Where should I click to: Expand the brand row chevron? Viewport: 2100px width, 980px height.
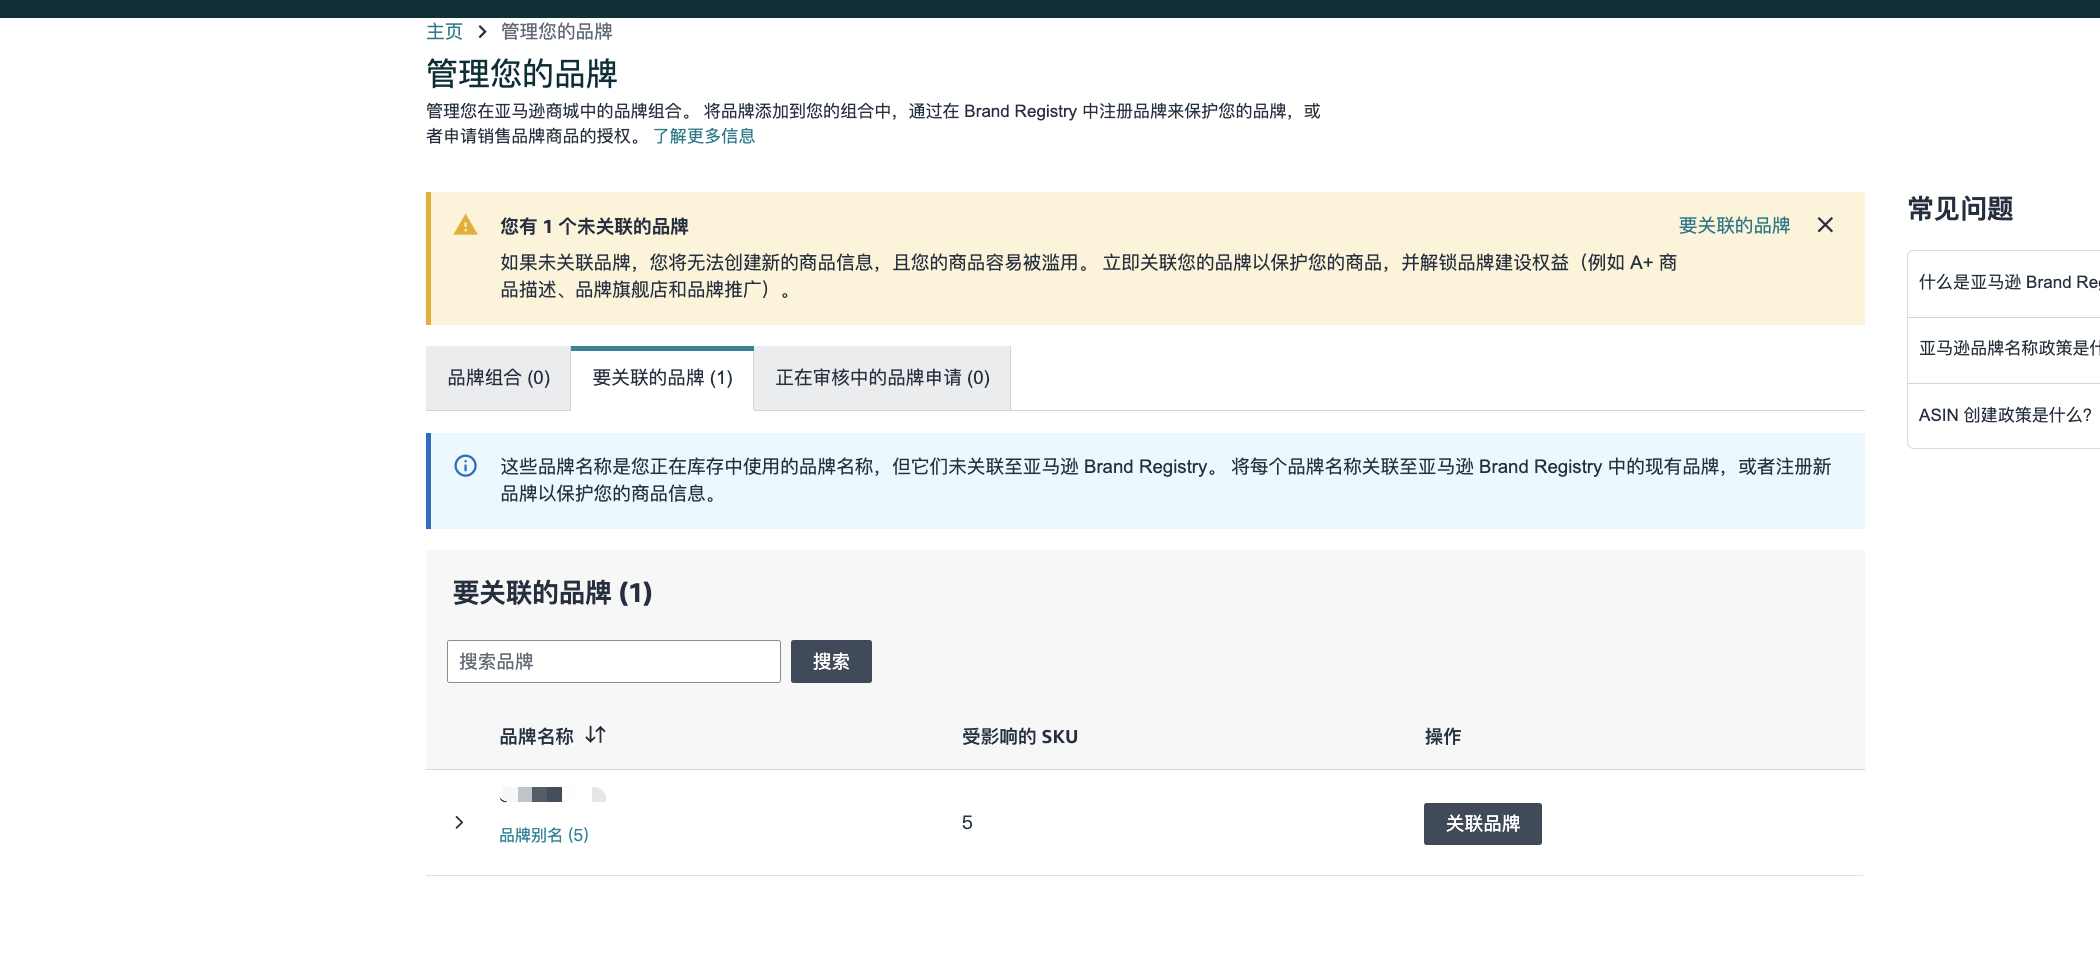[459, 822]
